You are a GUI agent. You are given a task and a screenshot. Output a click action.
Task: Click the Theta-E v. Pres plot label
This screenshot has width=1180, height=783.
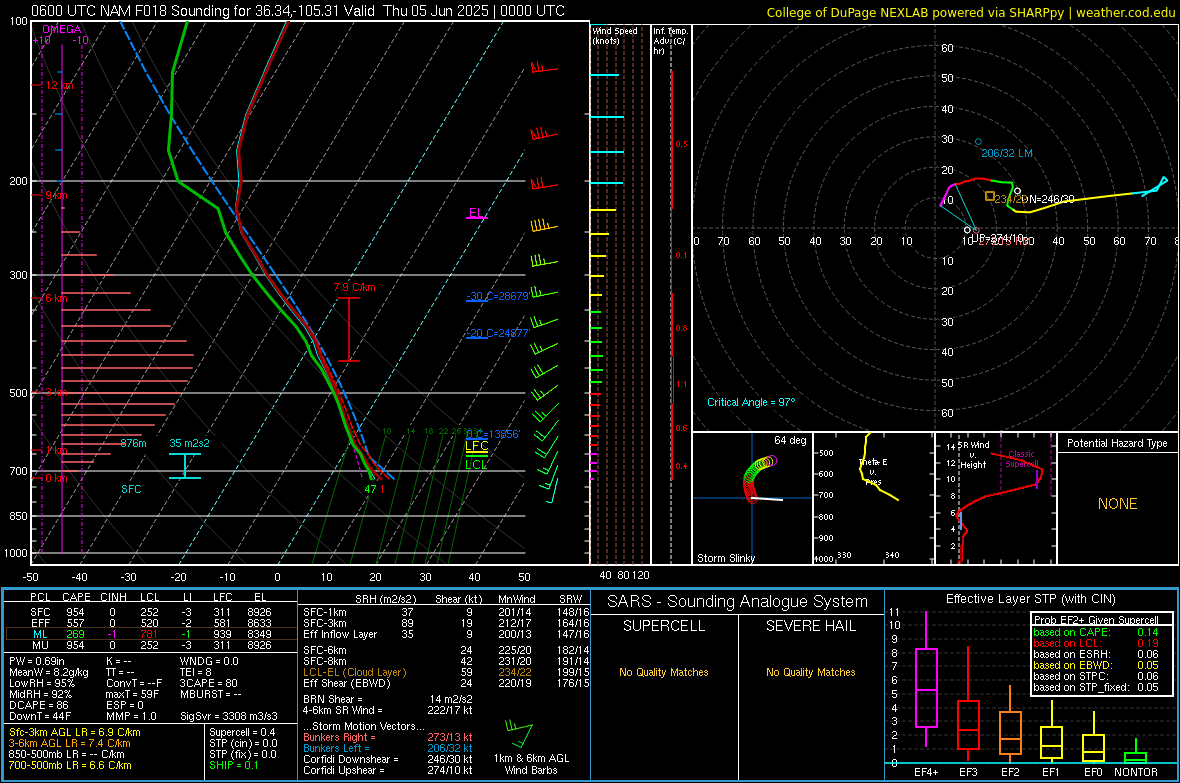(x=873, y=471)
